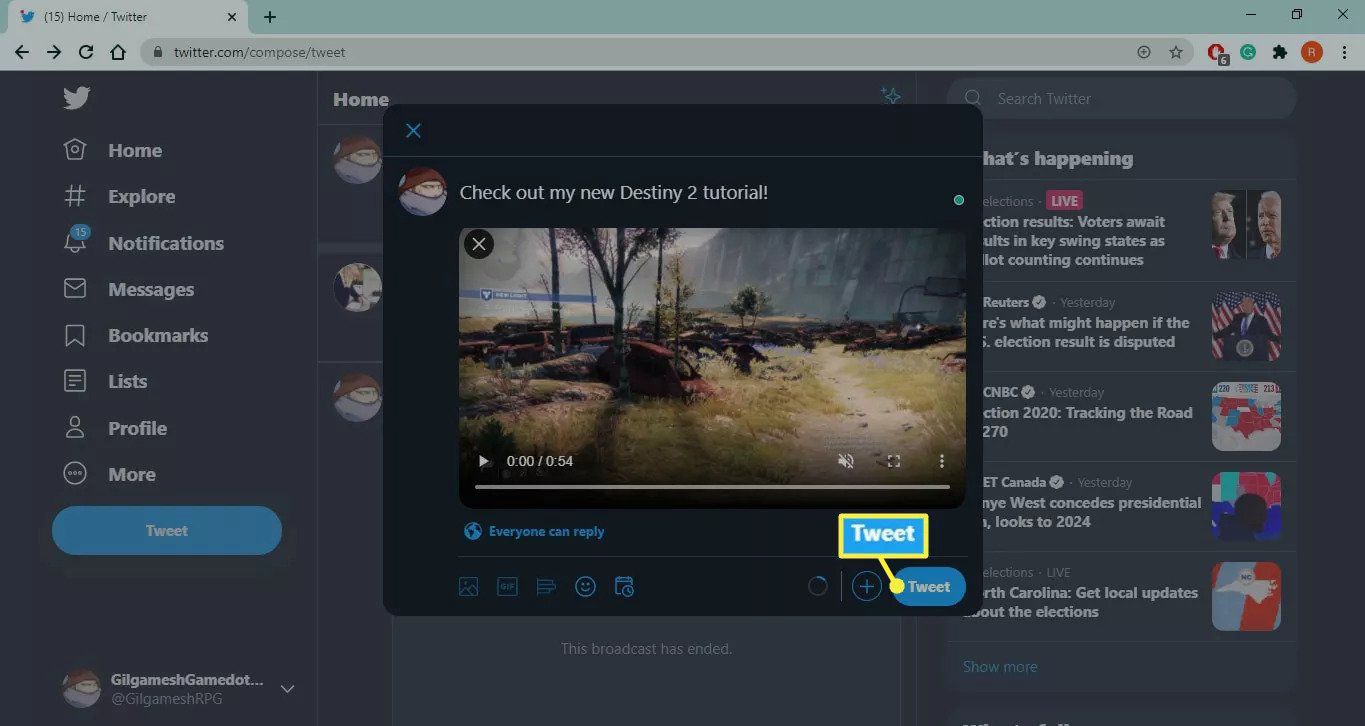Screen dimensions: 1365x726
Task: Play the attached video
Action: [x=484, y=461]
